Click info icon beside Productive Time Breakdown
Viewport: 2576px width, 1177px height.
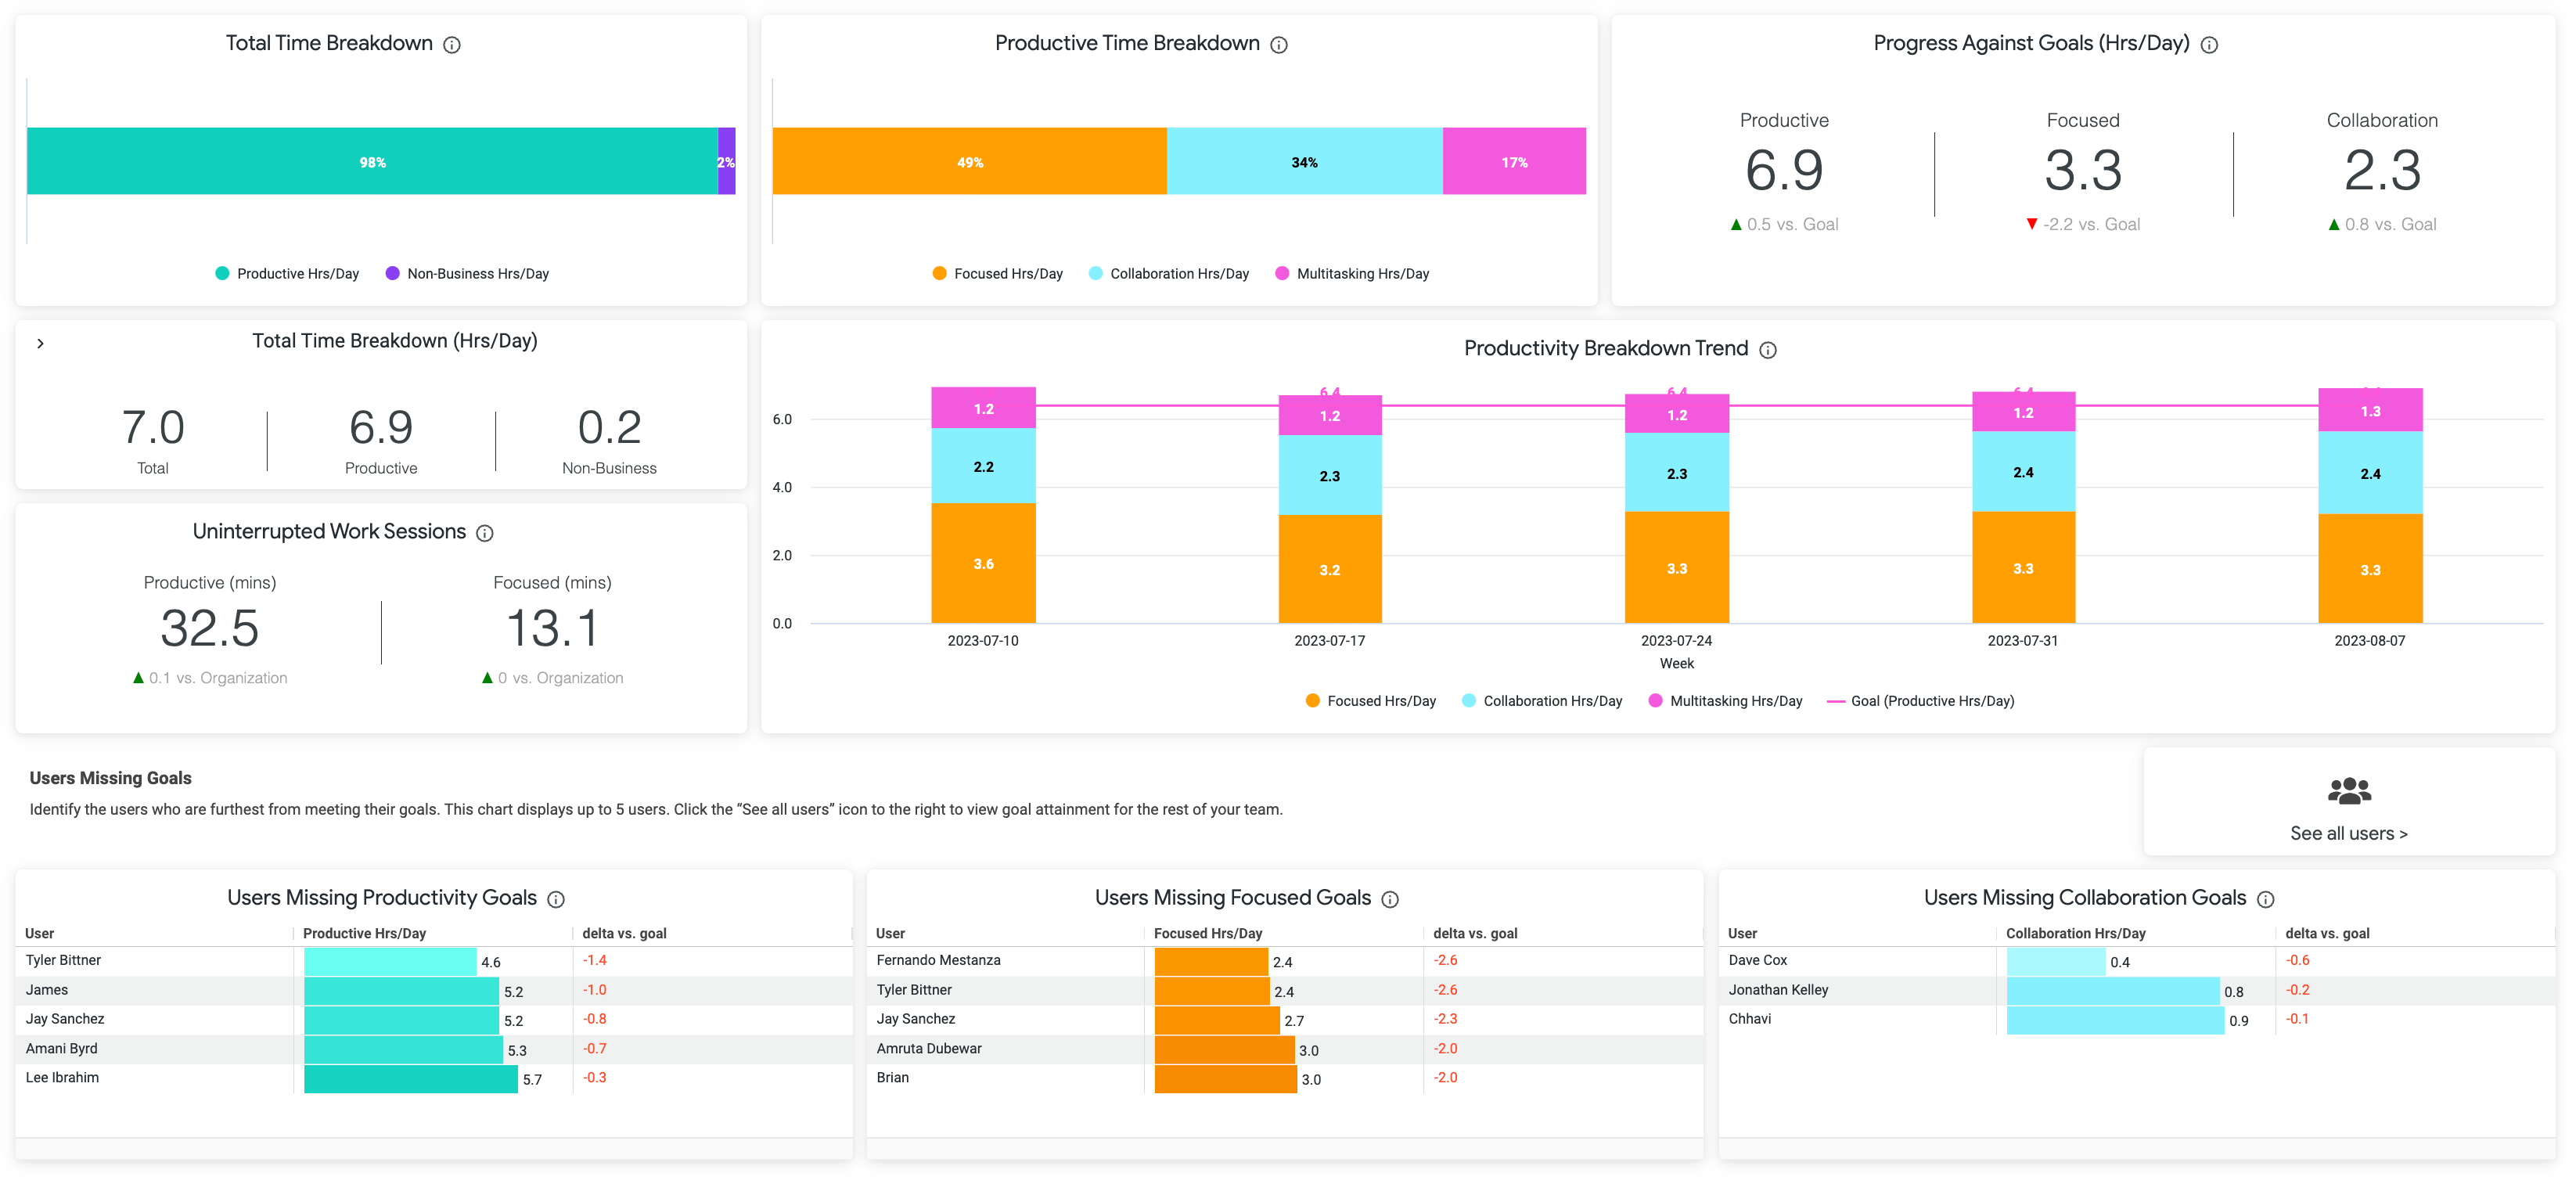pos(1278,45)
